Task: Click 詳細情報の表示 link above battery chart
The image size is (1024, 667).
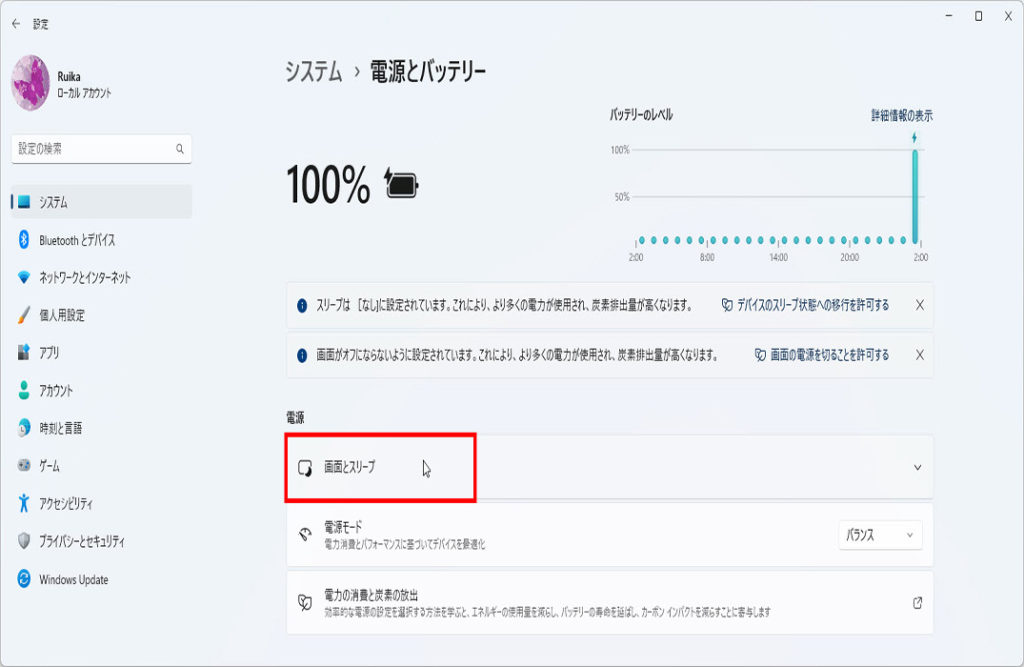Action: [x=901, y=116]
